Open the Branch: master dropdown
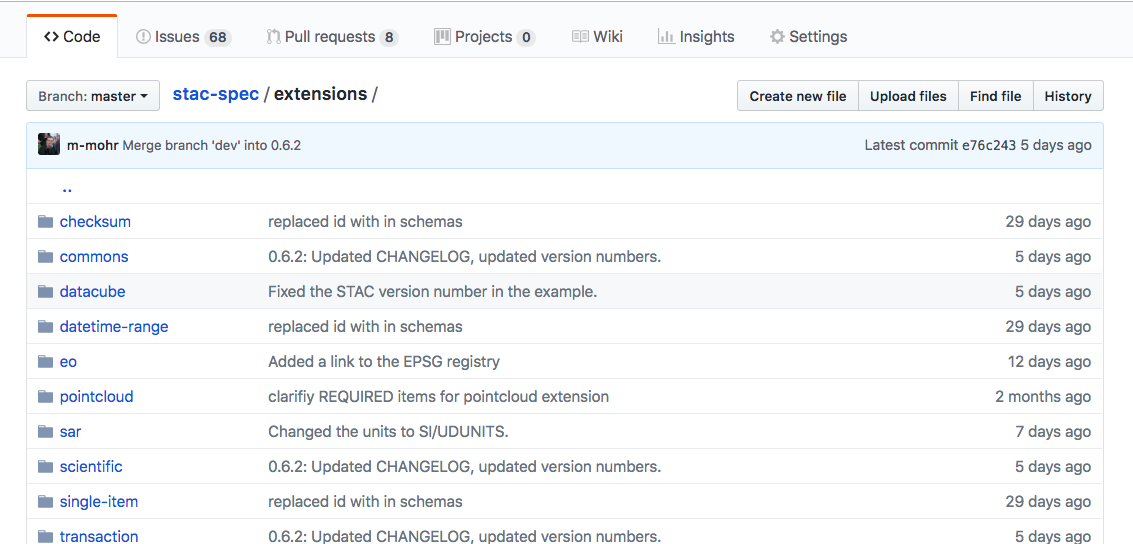Screen dimensions: 1133x544 click(92, 96)
